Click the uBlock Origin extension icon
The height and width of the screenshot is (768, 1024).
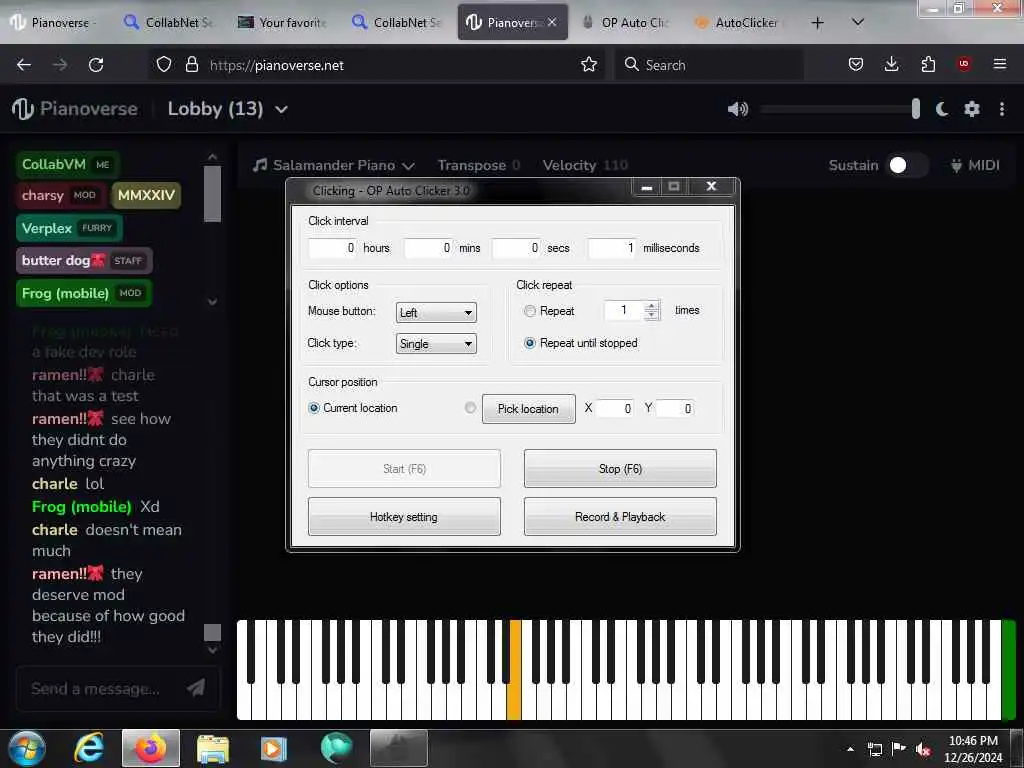[964, 64]
